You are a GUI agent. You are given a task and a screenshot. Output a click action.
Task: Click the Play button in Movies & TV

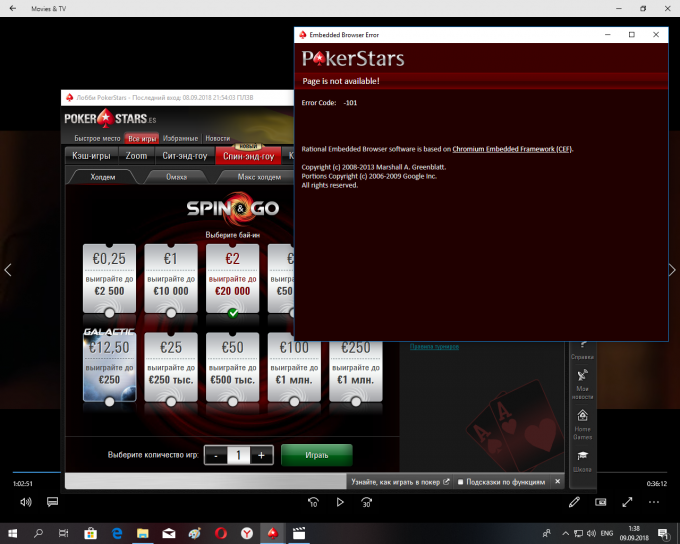(340, 502)
